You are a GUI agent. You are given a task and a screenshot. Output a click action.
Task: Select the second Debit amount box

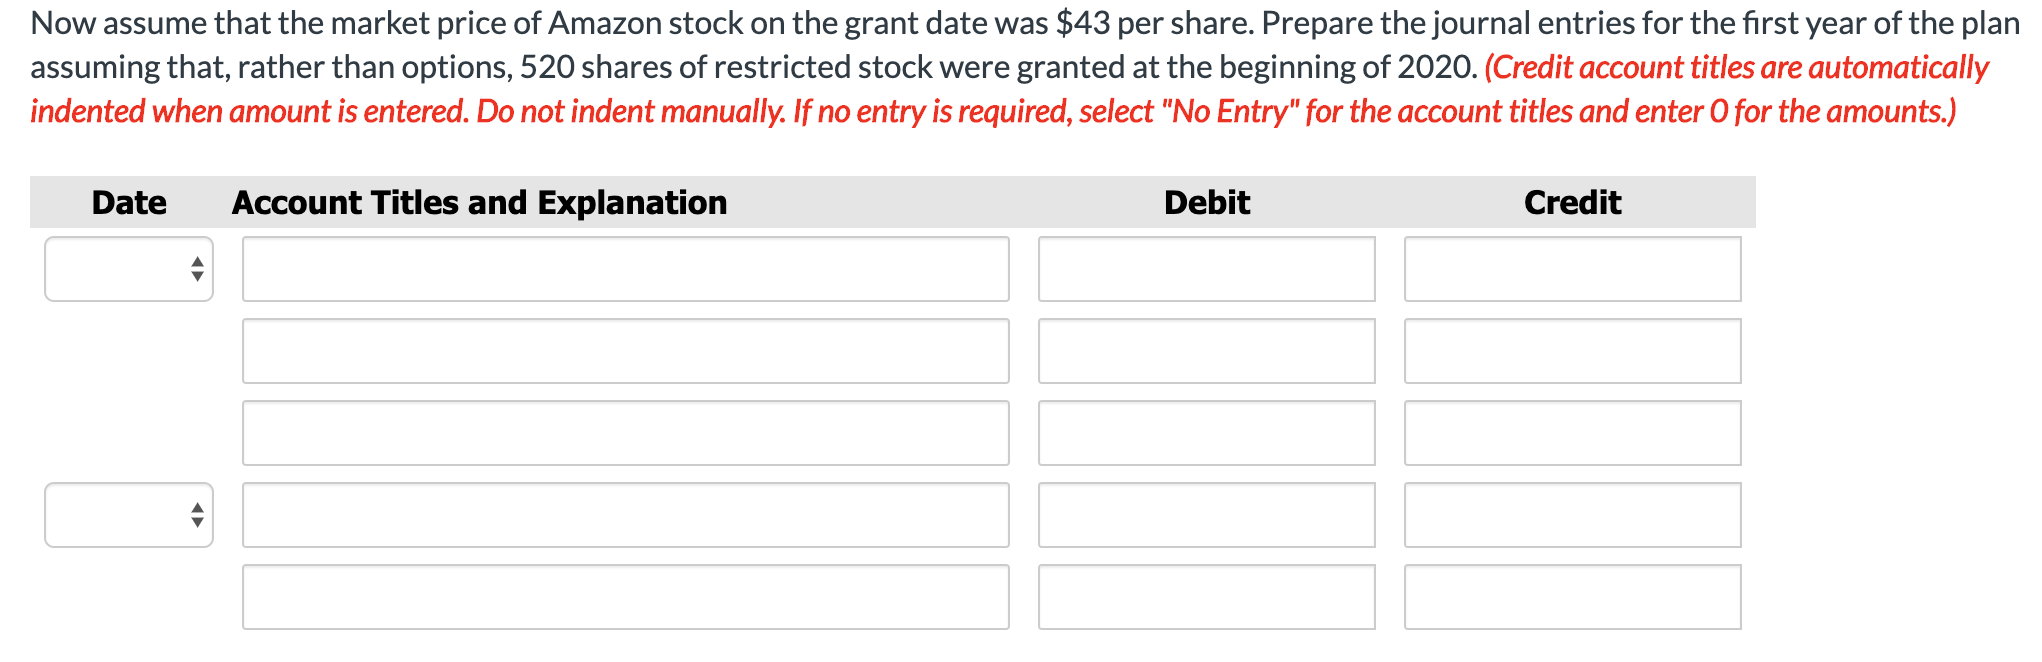(1205, 350)
